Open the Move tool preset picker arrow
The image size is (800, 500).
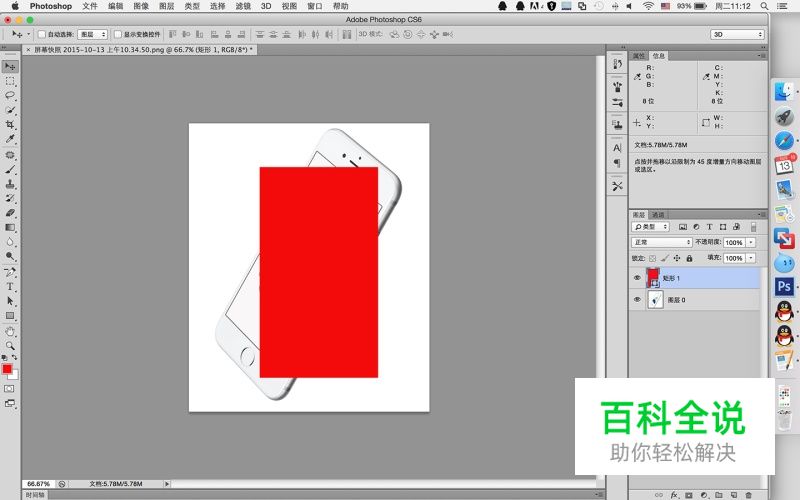tap(29, 34)
